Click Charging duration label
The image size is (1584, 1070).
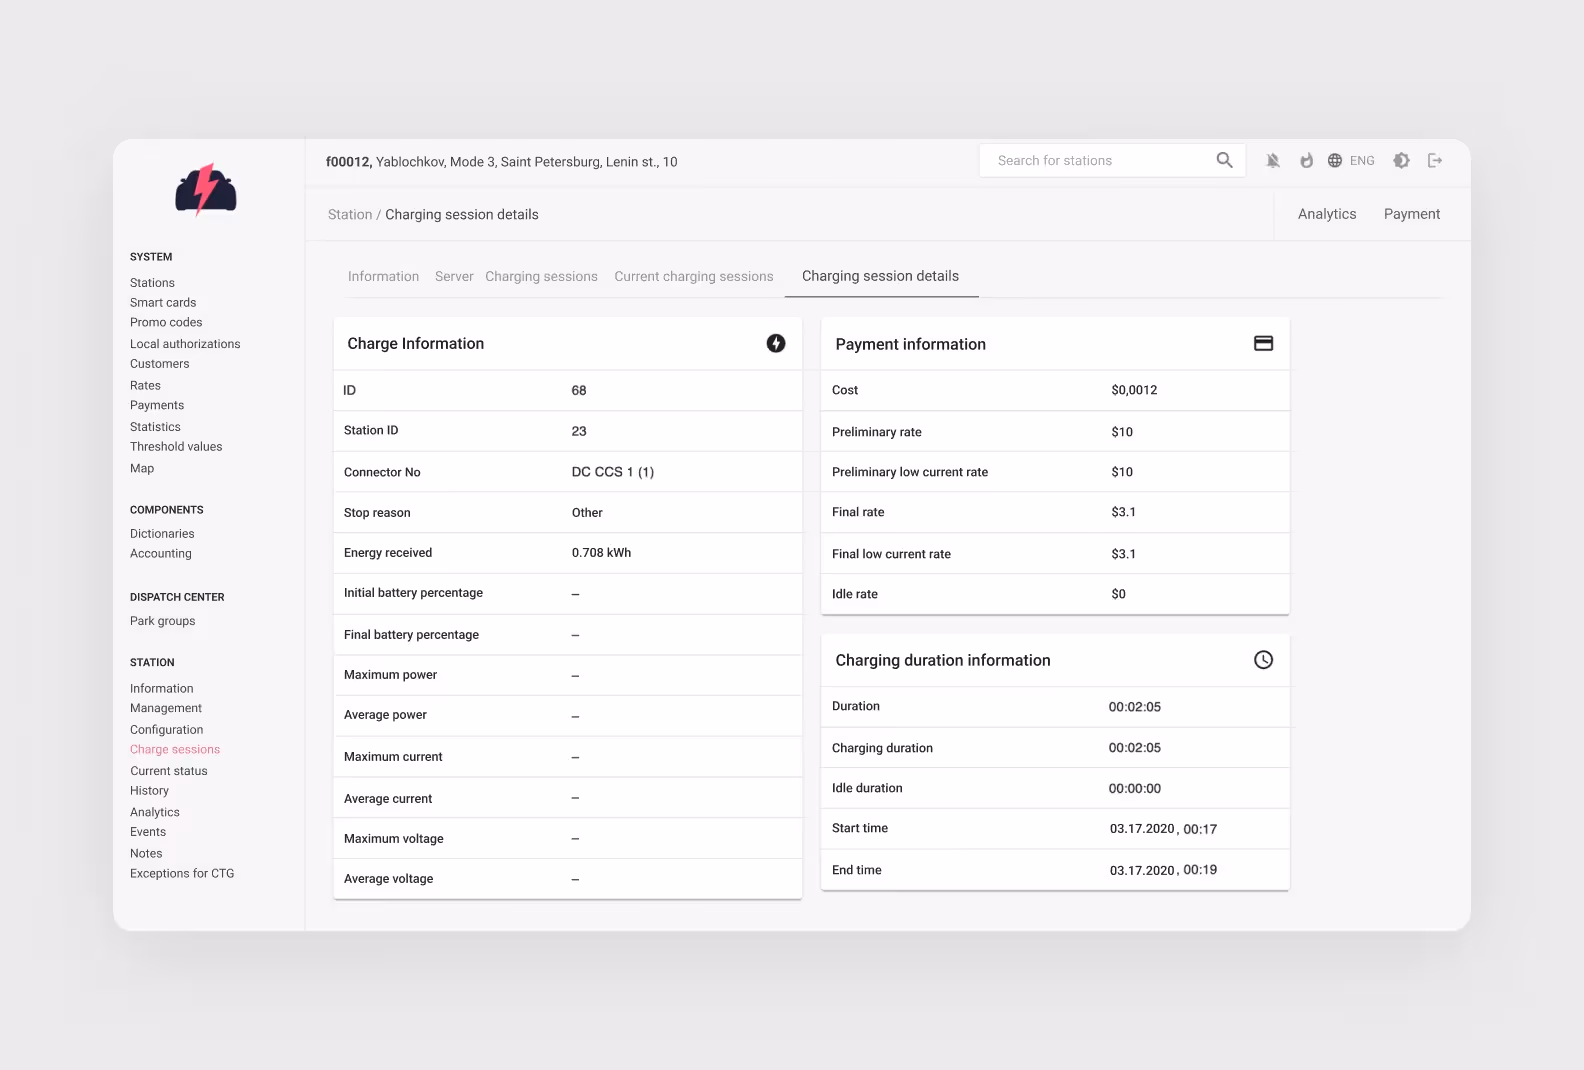[882, 748]
